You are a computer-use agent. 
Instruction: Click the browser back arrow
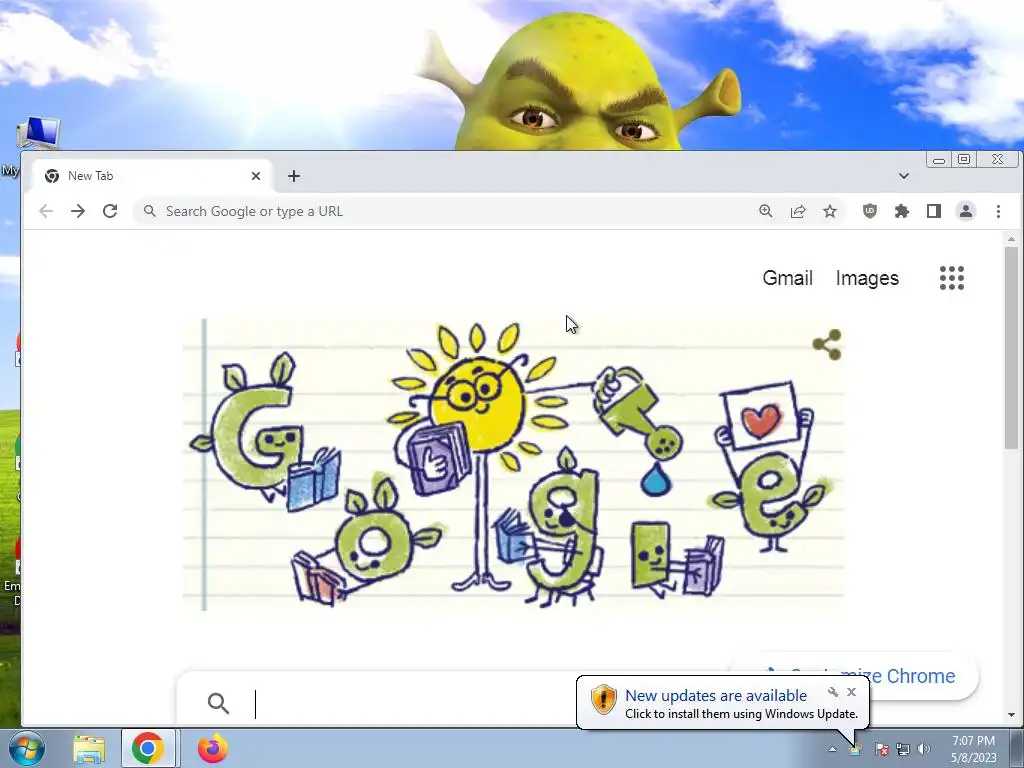(x=46, y=211)
